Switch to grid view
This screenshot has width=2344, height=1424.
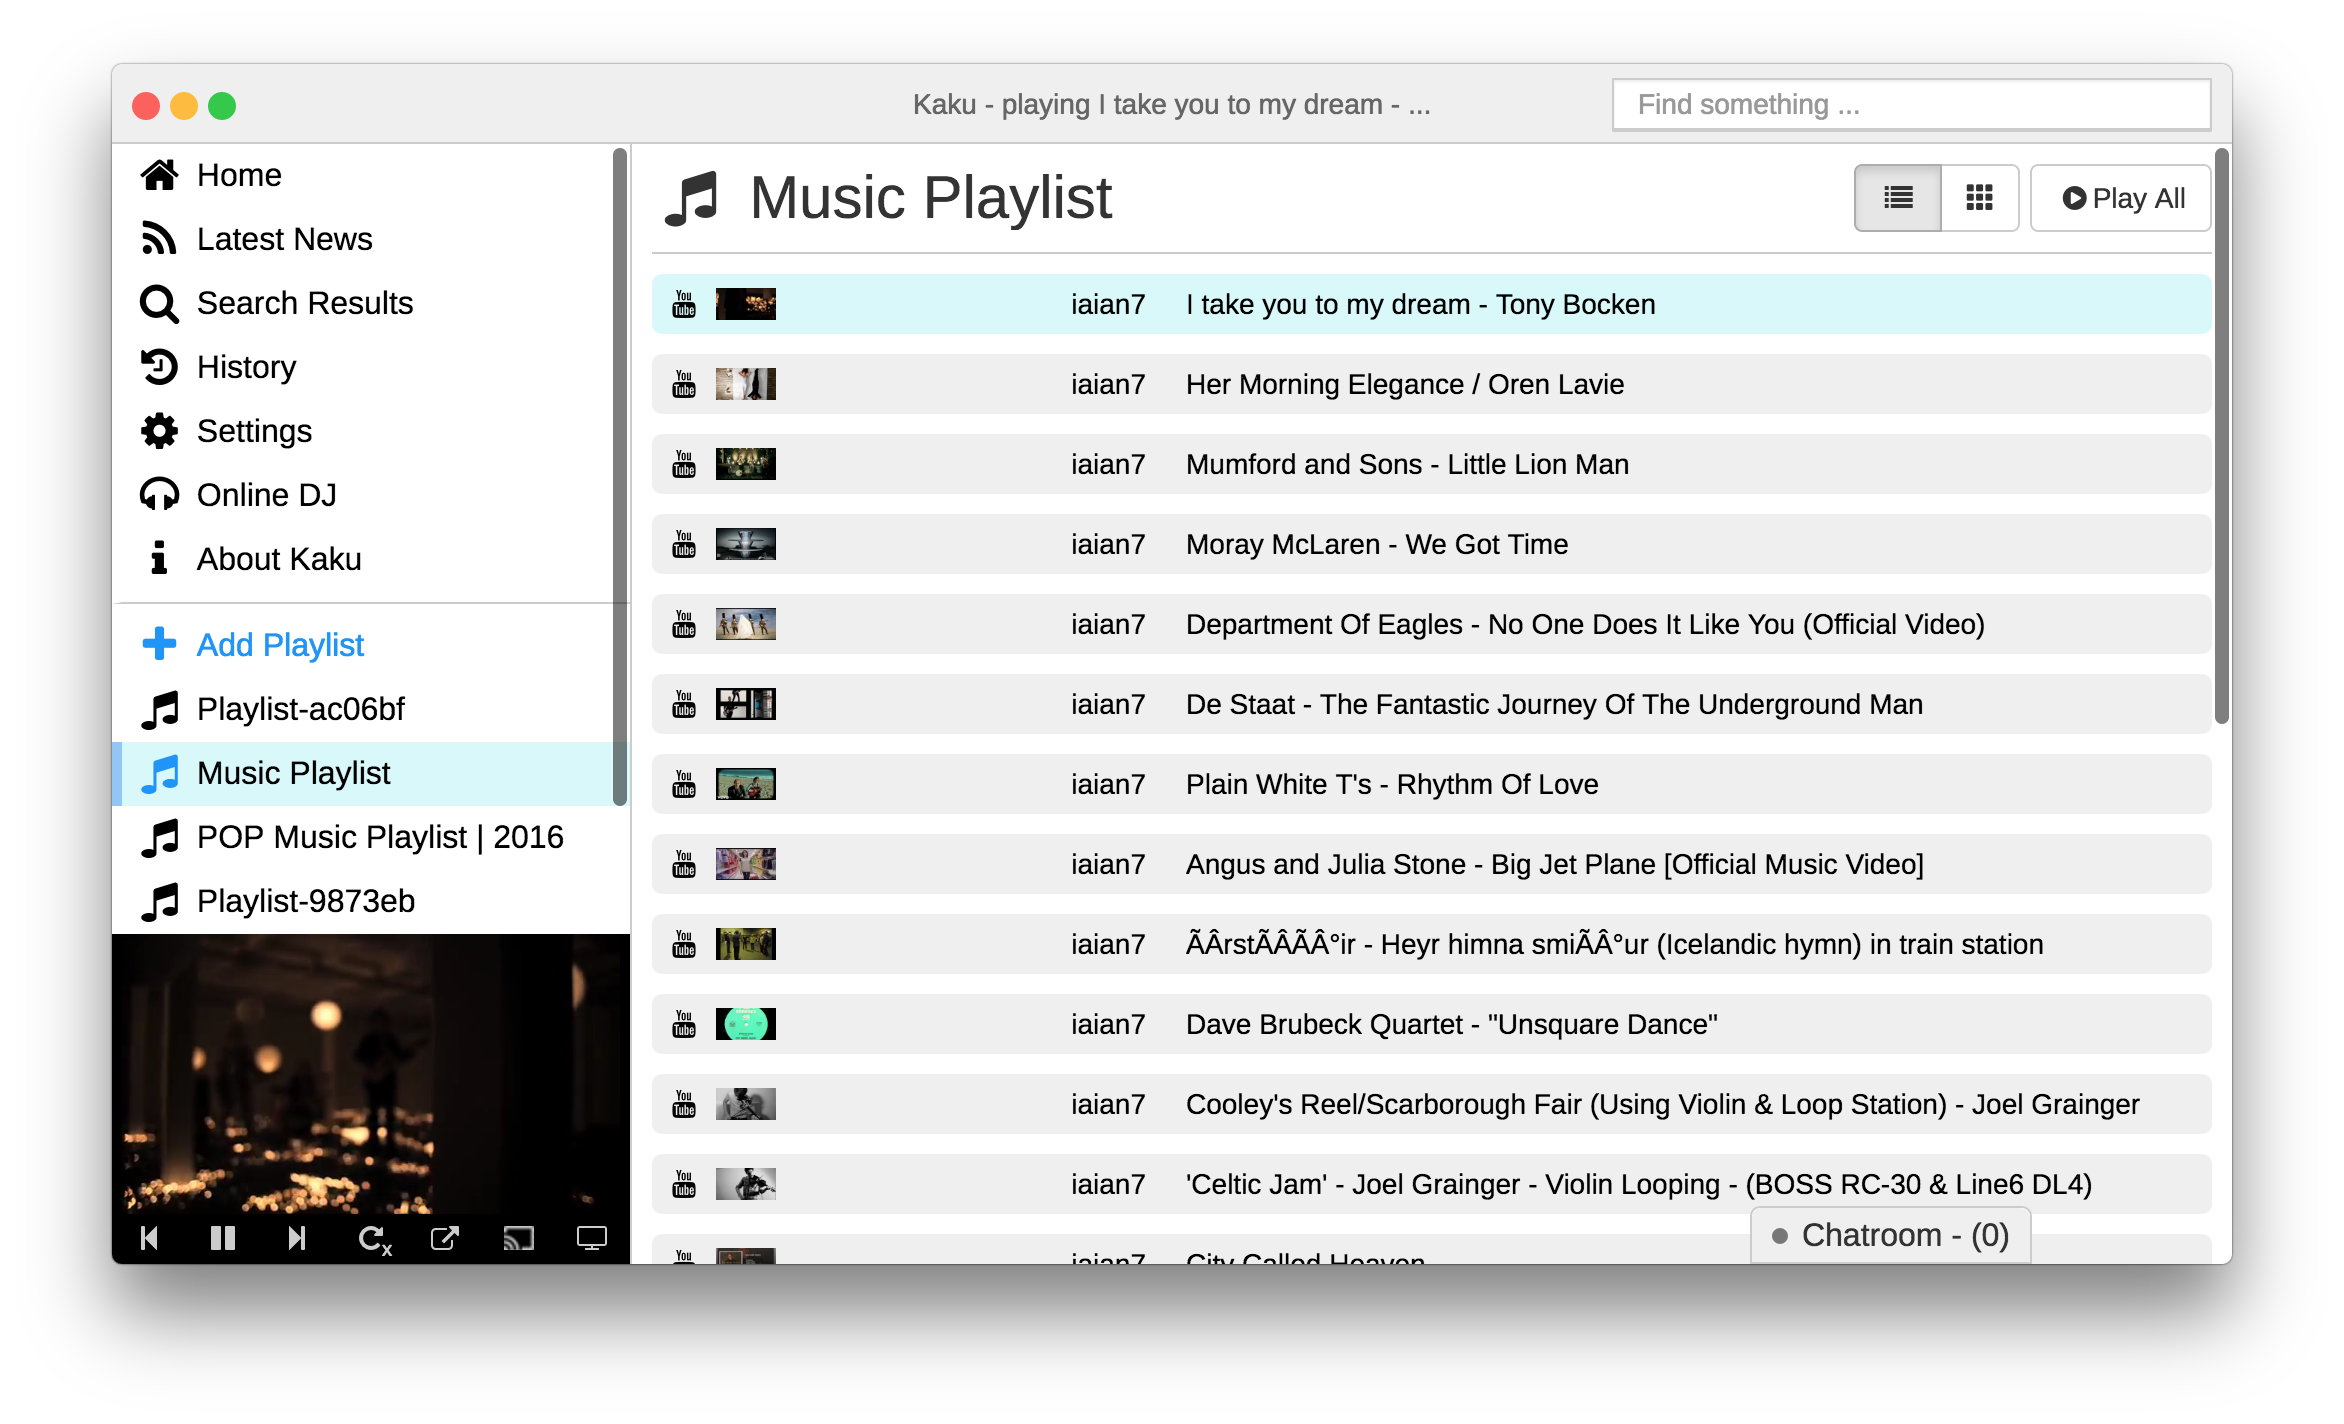[x=1979, y=198]
